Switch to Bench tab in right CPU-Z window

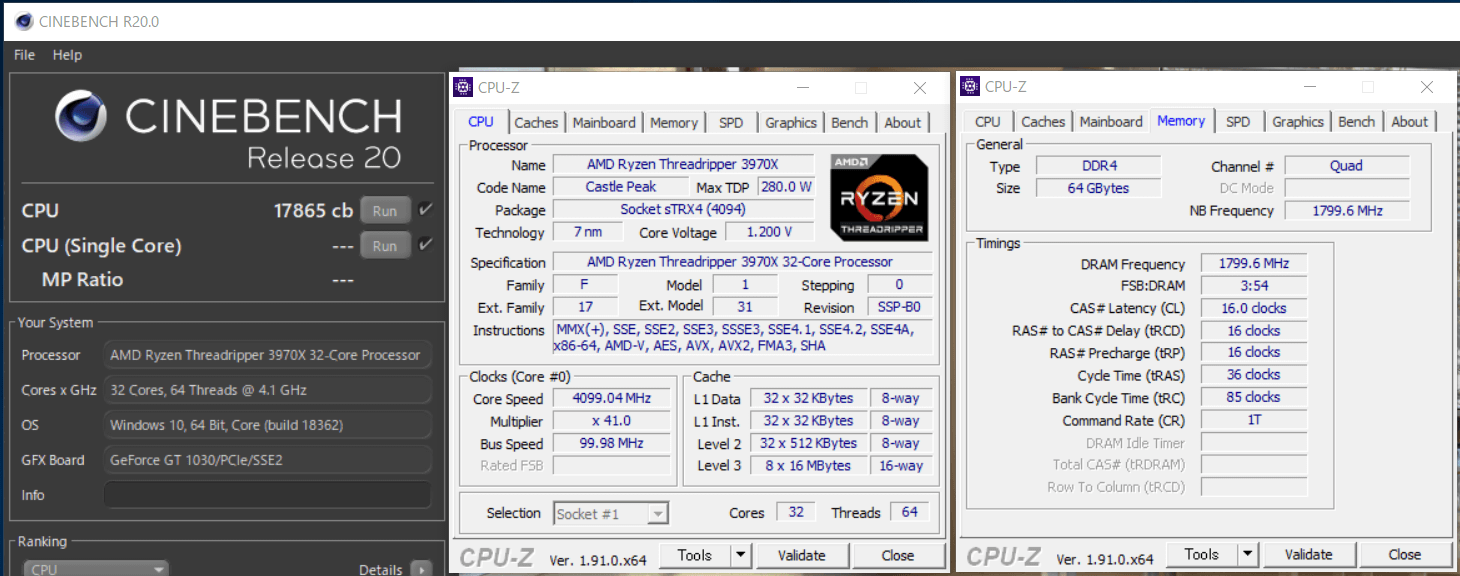1357,122
